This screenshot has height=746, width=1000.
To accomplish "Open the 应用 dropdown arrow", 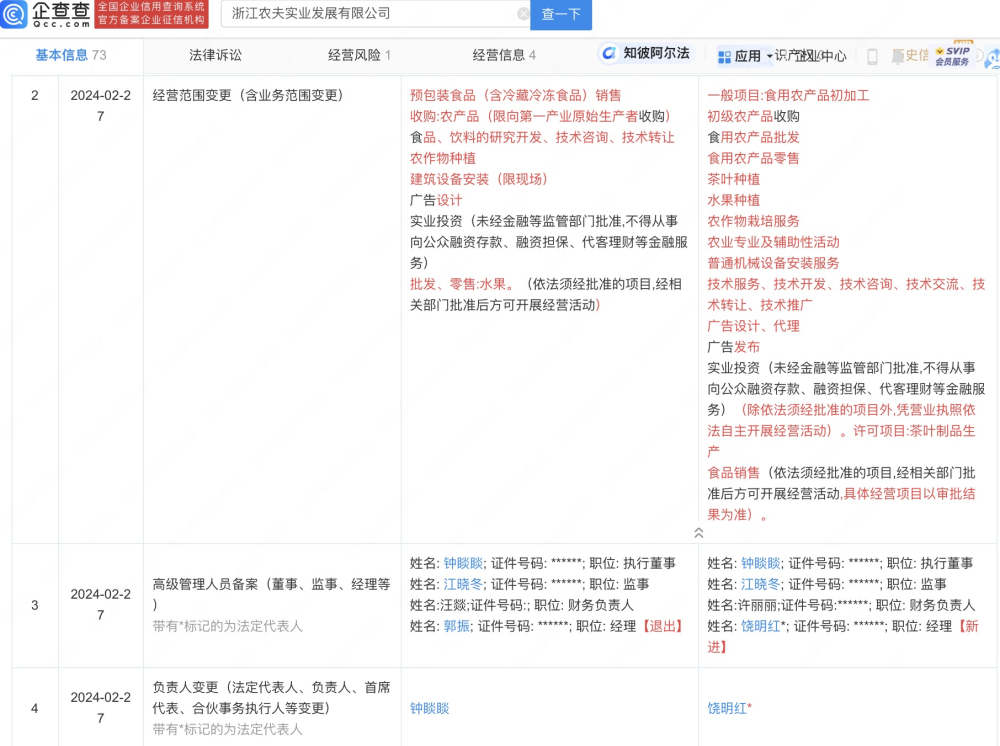I will pyautogui.click(x=769, y=56).
